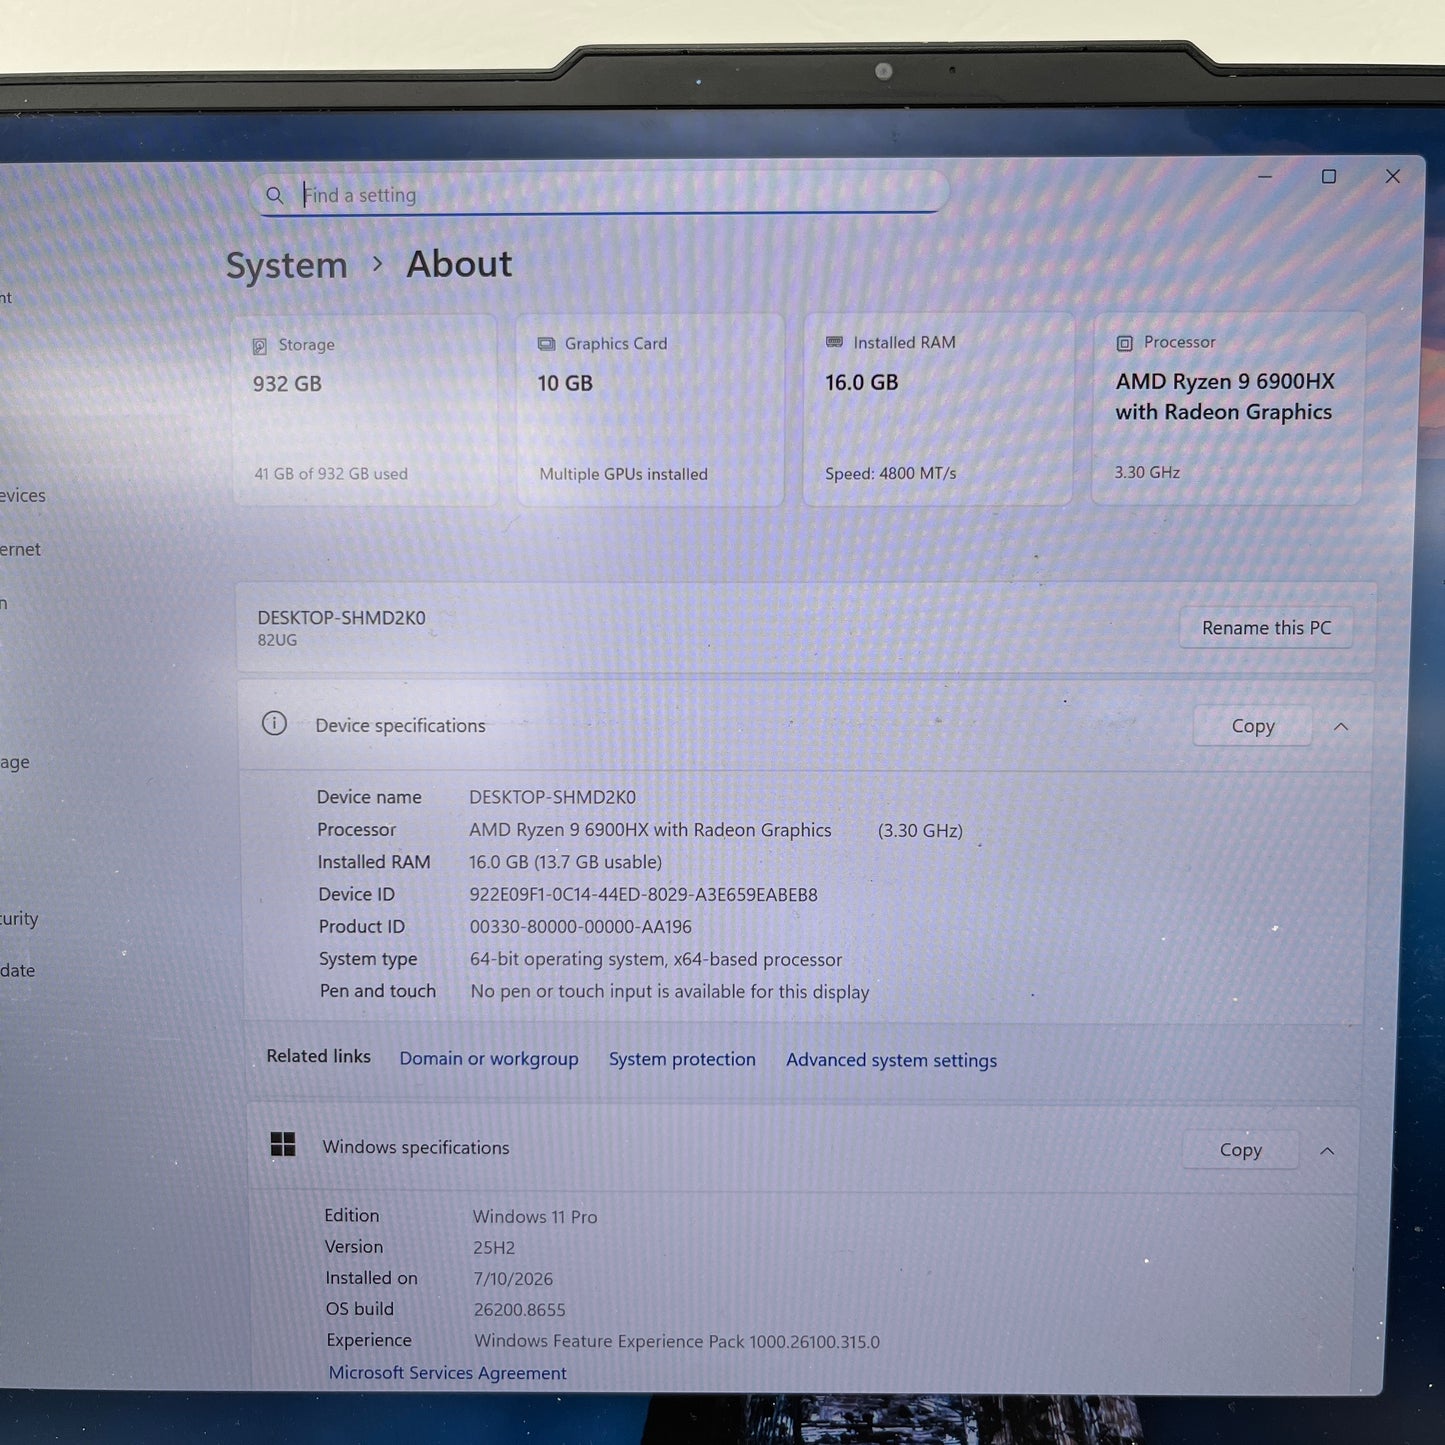Collapse the Windows specifications section
This screenshot has height=1445, width=1445.
1327,1151
